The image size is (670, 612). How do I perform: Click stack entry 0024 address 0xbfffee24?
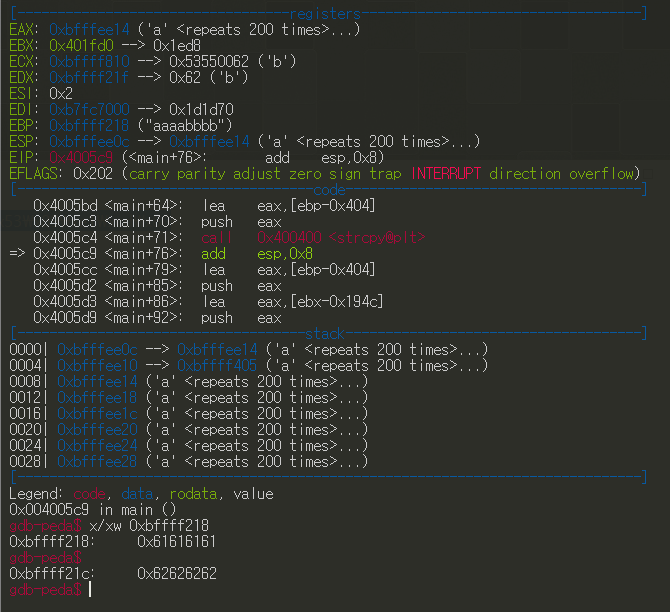[x=97, y=446]
